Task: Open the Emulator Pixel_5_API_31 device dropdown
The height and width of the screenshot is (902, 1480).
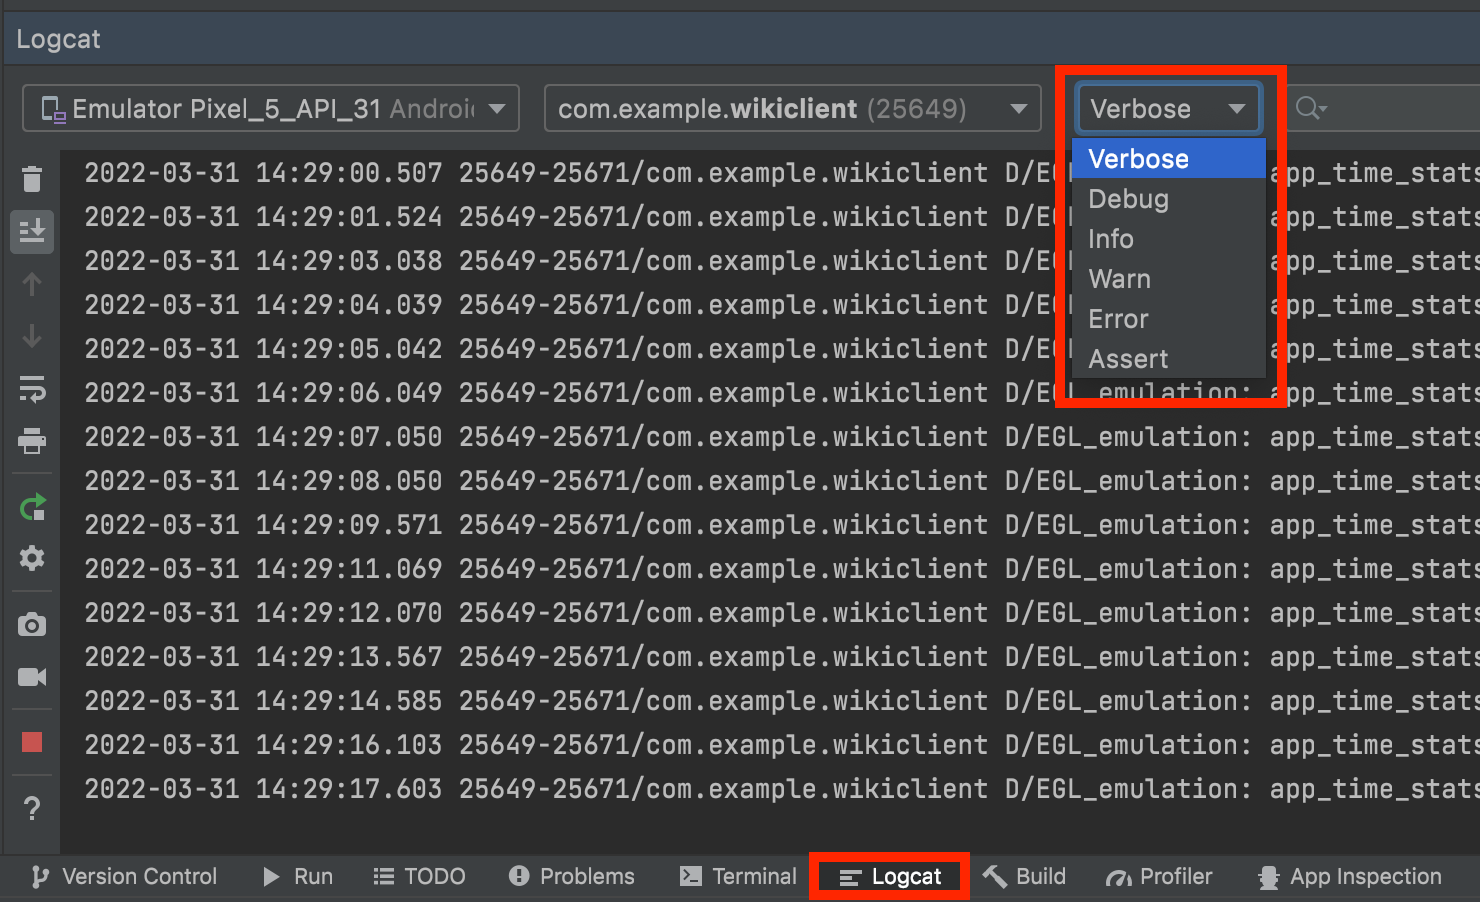Action: pos(271,108)
